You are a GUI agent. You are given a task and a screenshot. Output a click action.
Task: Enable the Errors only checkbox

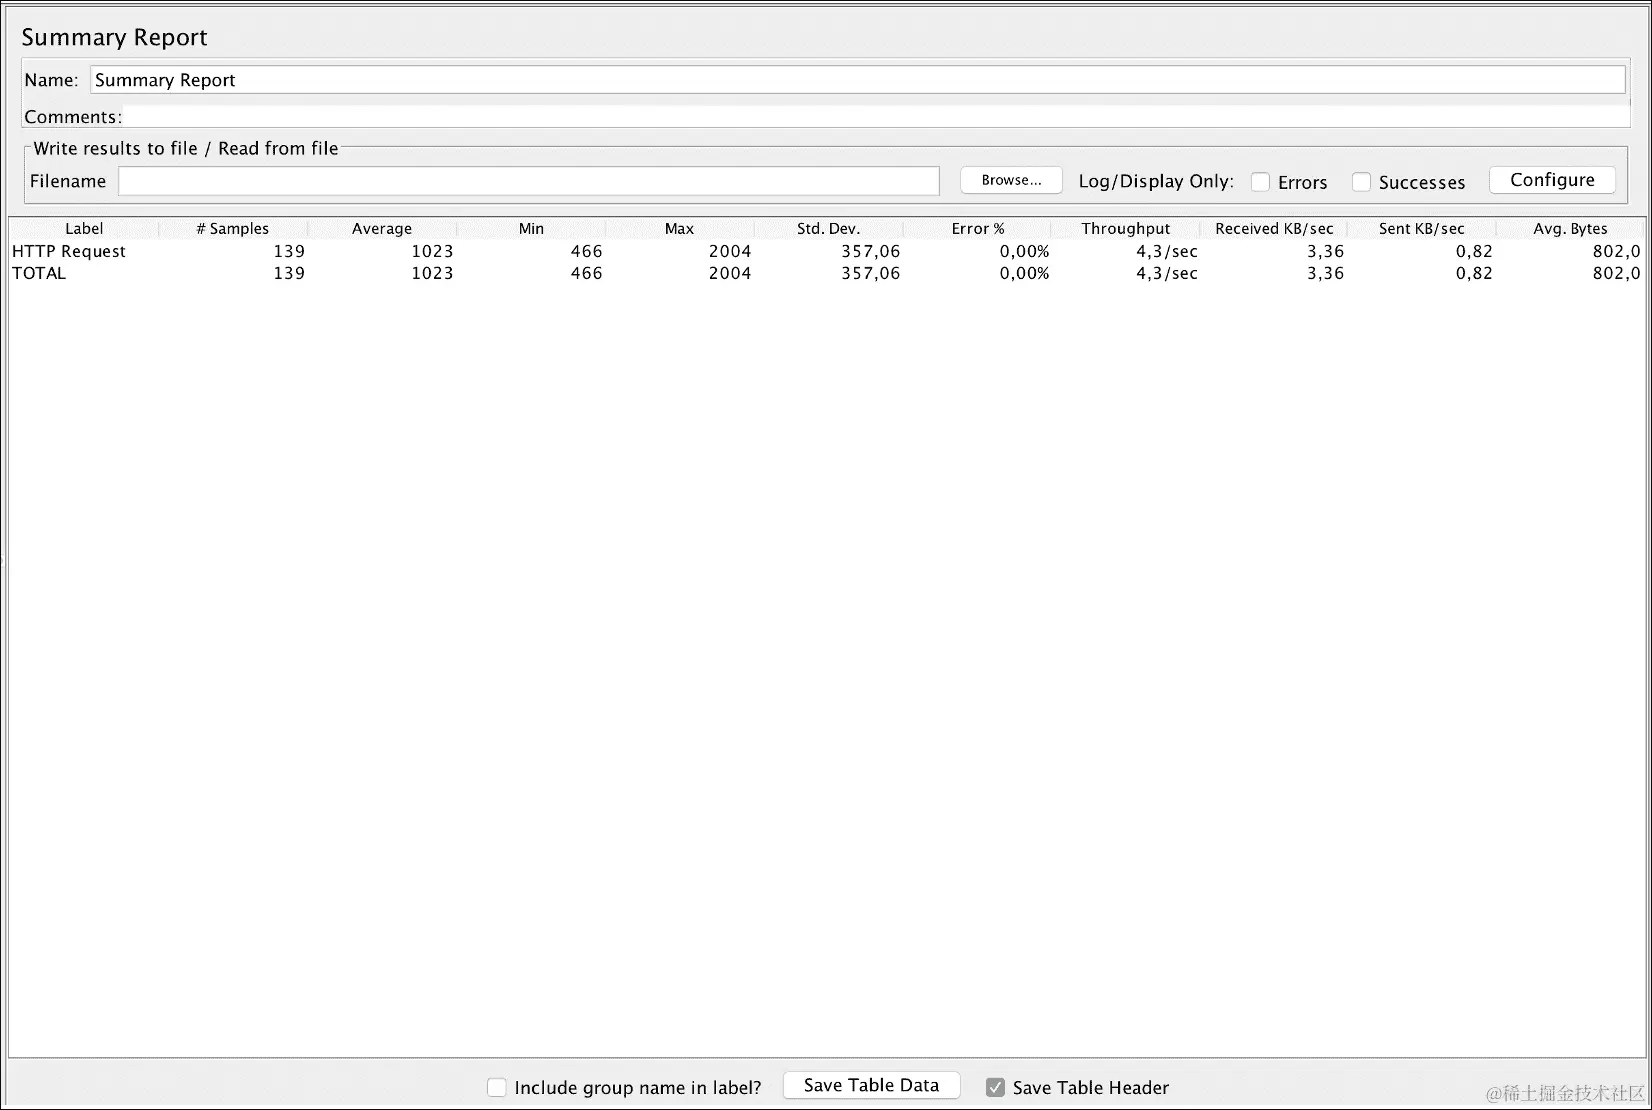coord(1260,182)
